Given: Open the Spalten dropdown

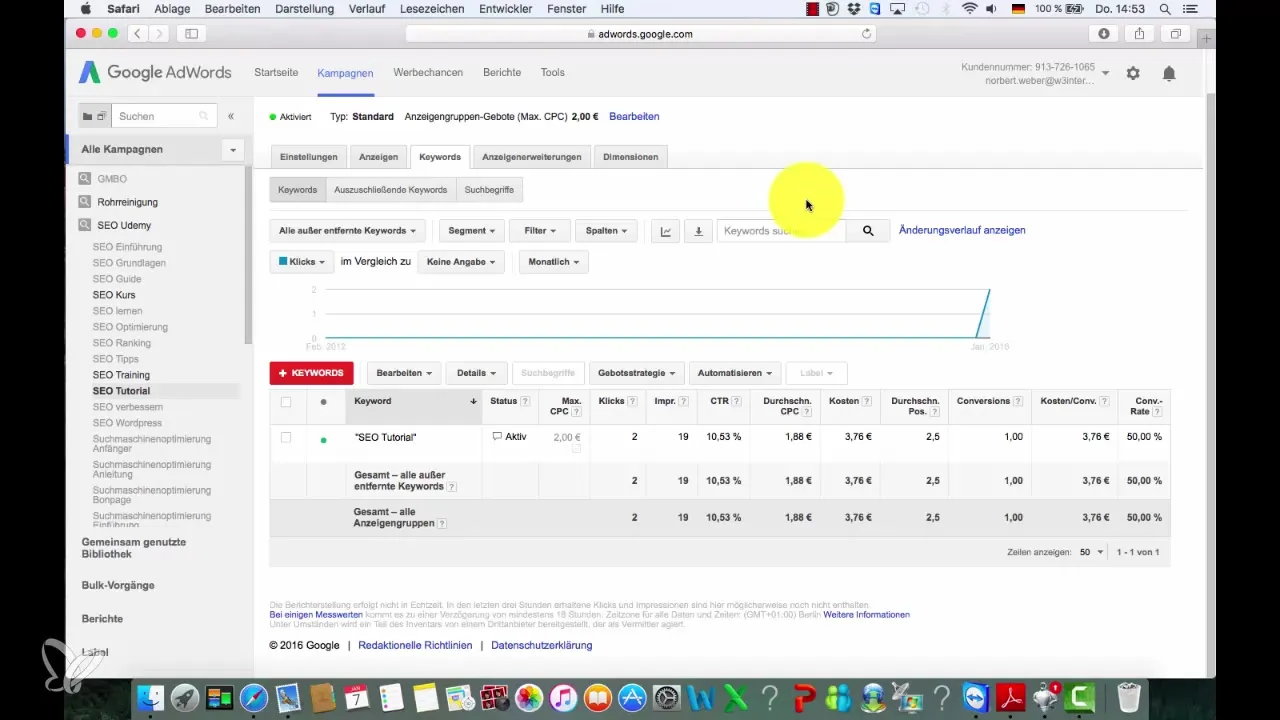Looking at the screenshot, I should tap(606, 231).
